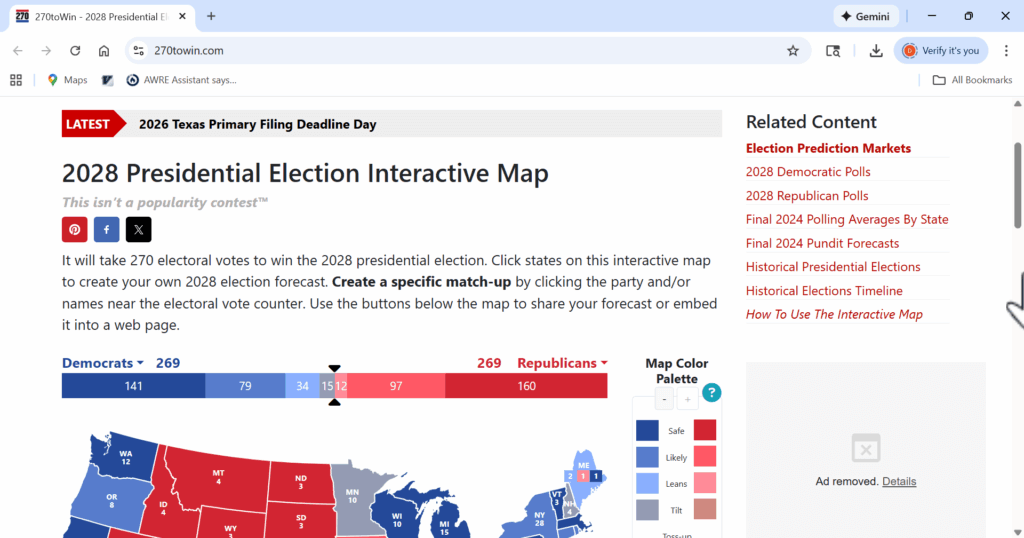This screenshot has width=1024, height=538.
Task: Click the Gemini button in title bar
Action: [x=866, y=16]
